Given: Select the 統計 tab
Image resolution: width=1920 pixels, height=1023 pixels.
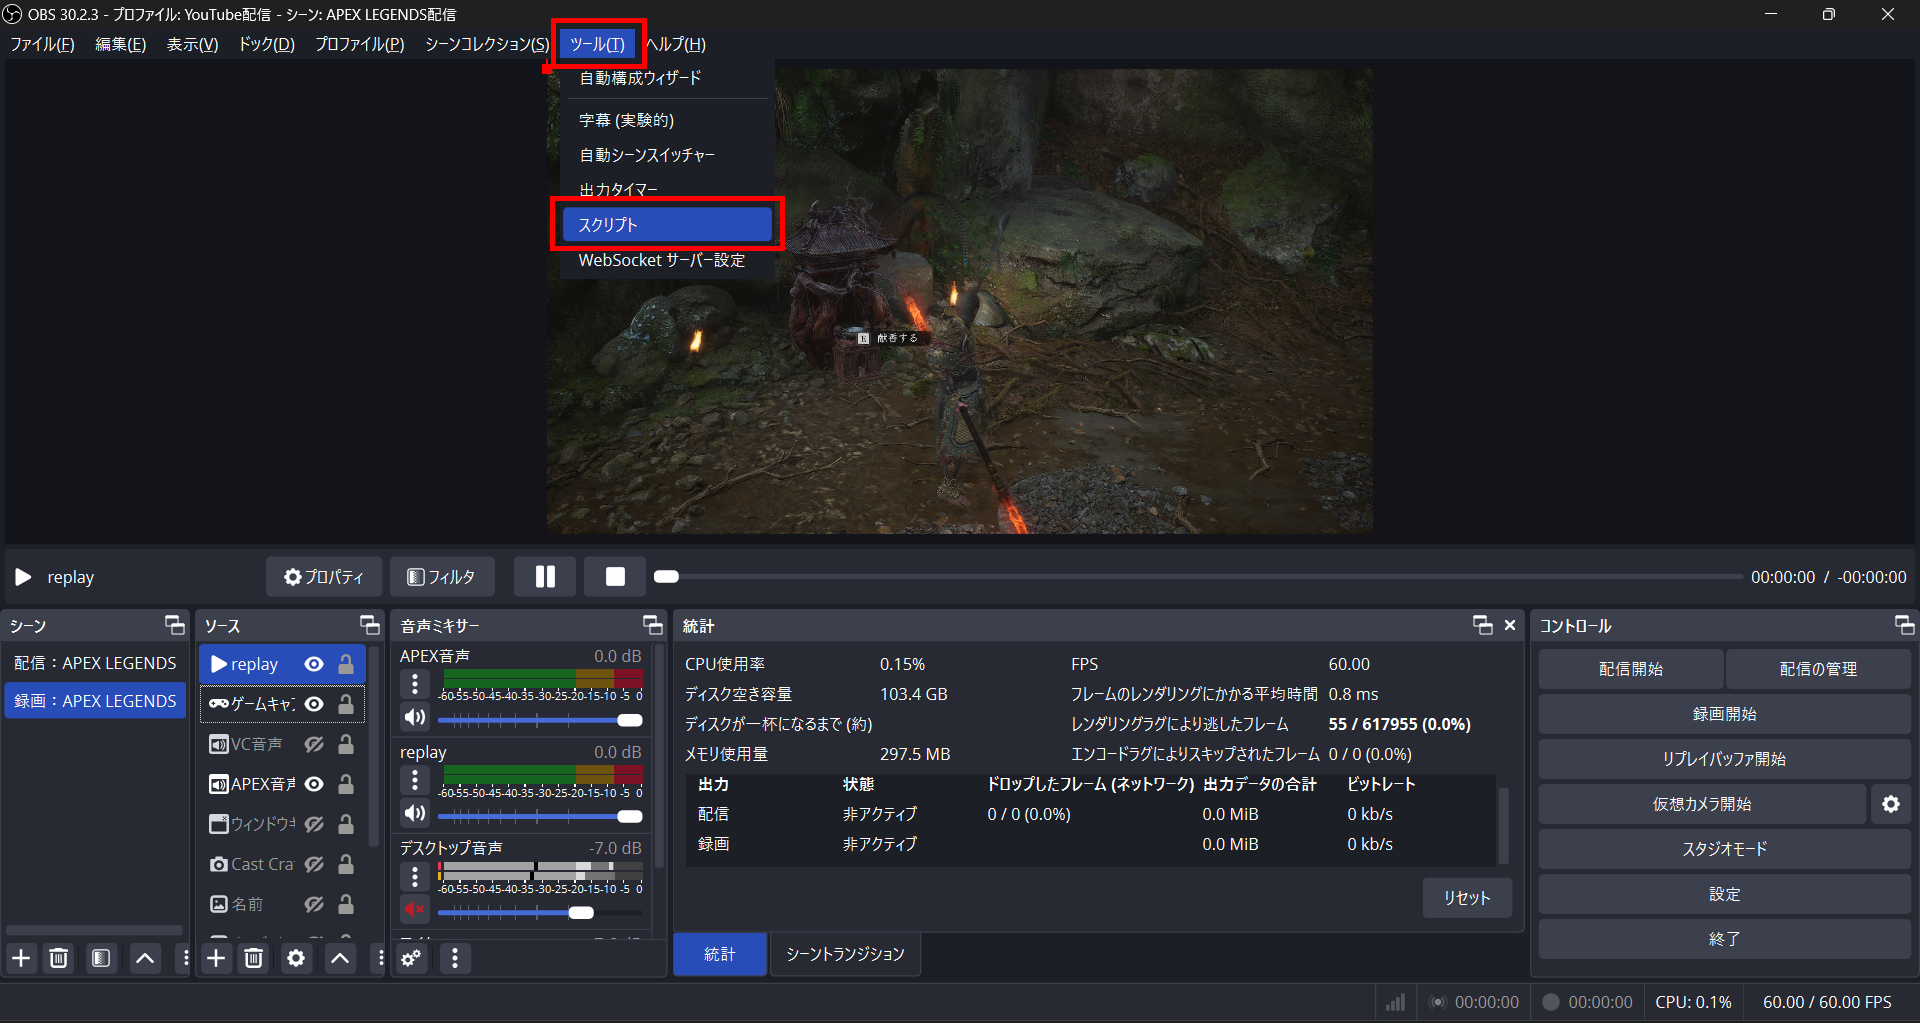Looking at the screenshot, I should pyautogui.click(x=720, y=954).
